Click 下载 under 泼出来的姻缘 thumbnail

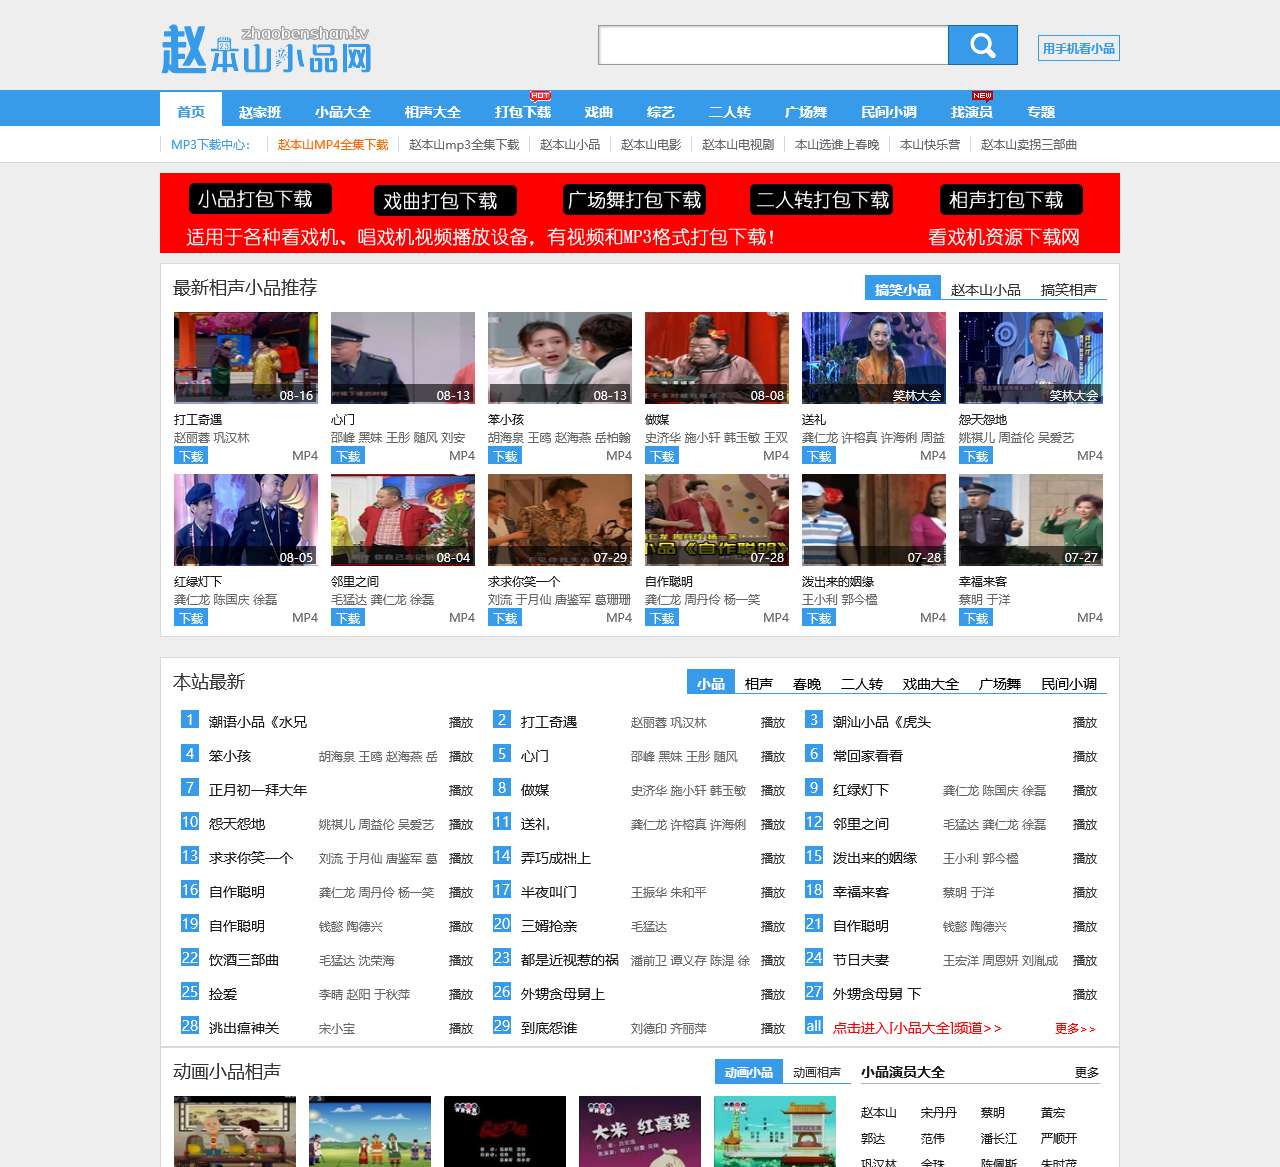[x=819, y=618]
